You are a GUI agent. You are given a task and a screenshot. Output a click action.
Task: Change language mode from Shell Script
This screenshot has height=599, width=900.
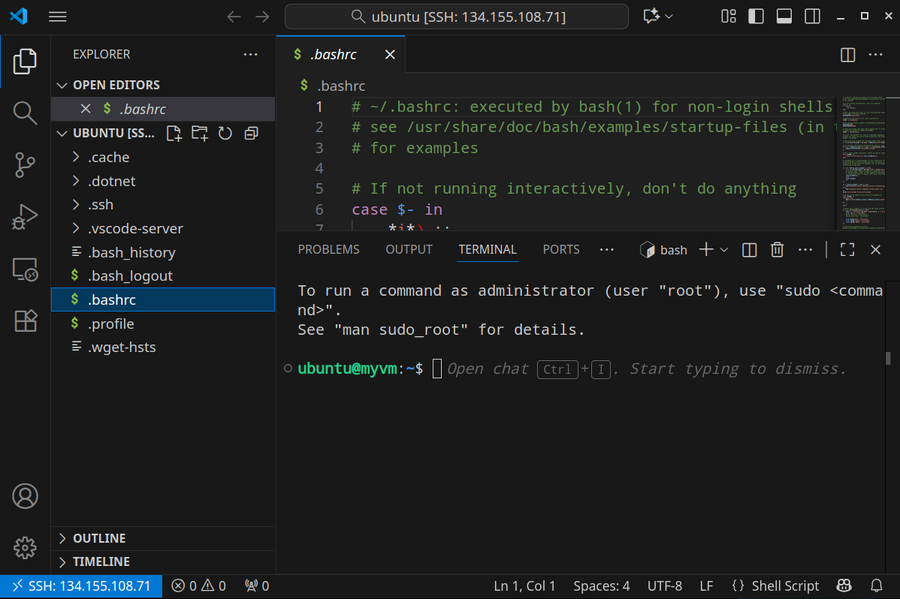pyautogui.click(x=775, y=586)
